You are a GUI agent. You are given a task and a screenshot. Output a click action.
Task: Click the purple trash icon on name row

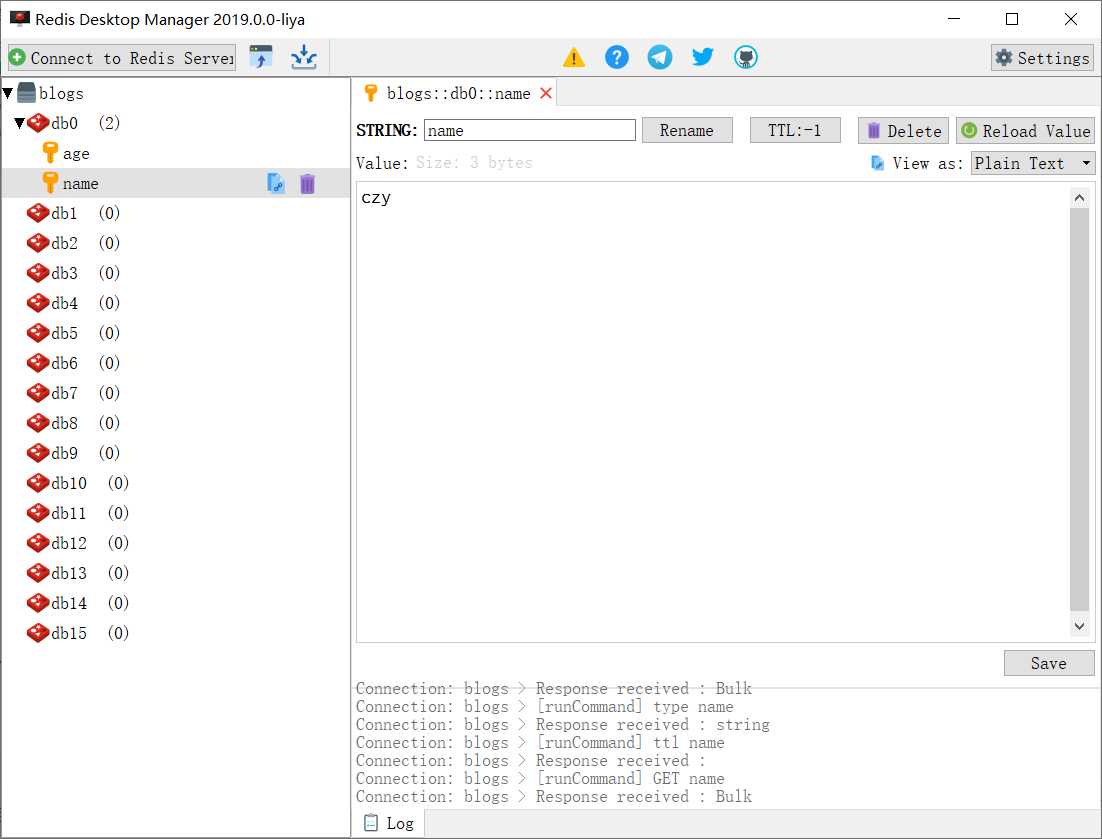pyautogui.click(x=307, y=183)
